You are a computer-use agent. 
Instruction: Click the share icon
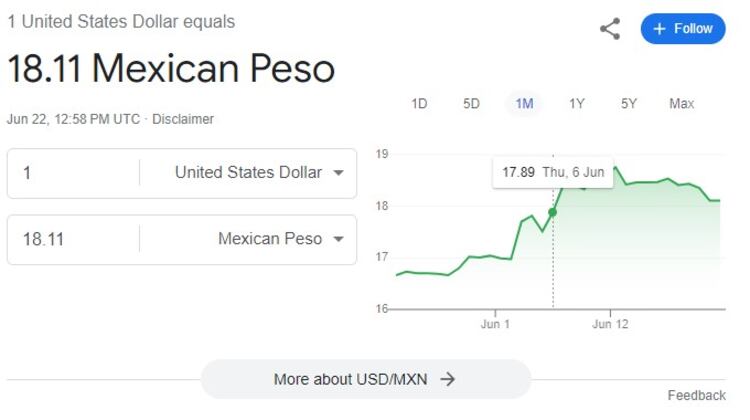point(610,29)
